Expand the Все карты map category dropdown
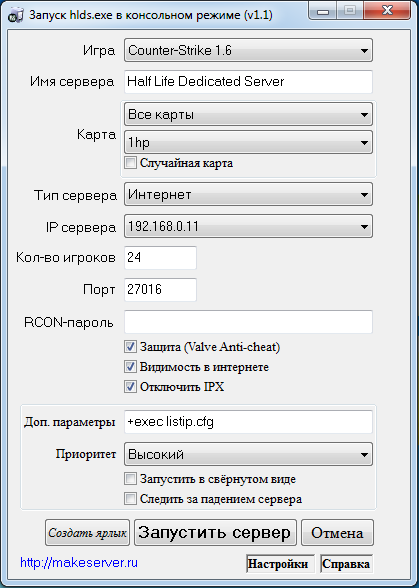Image resolution: width=419 pixels, height=588 pixels. [x=248, y=114]
